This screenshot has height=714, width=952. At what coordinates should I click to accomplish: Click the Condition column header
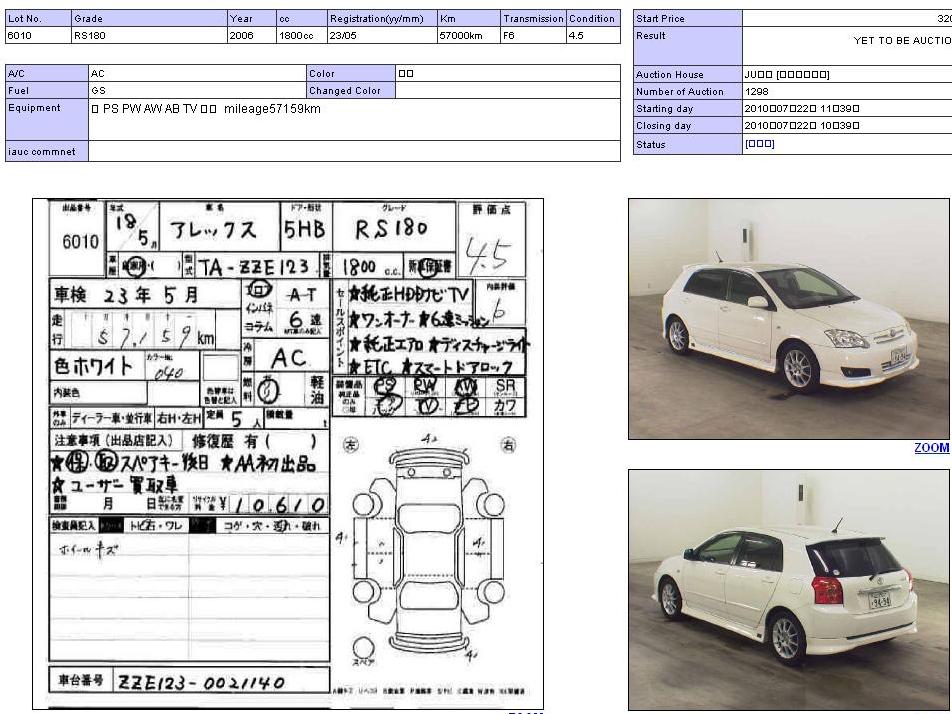pyautogui.click(x=592, y=18)
